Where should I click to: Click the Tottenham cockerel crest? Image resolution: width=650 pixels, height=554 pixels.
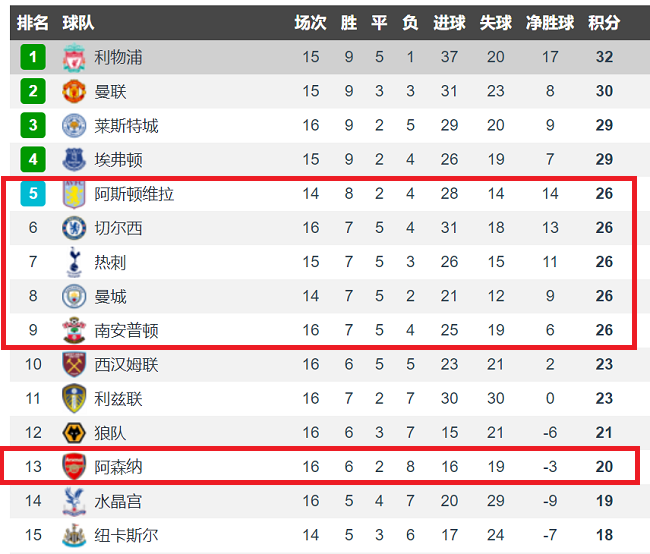(x=74, y=262)
